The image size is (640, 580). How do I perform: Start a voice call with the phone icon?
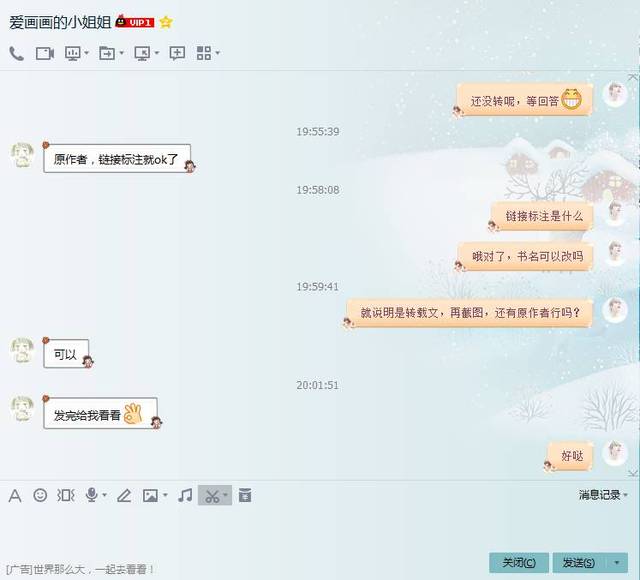pyautogui.click(x=16, y=53)
